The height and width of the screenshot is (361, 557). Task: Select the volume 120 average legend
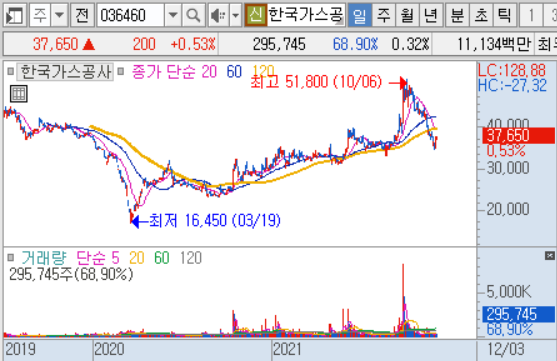[191, 258]
